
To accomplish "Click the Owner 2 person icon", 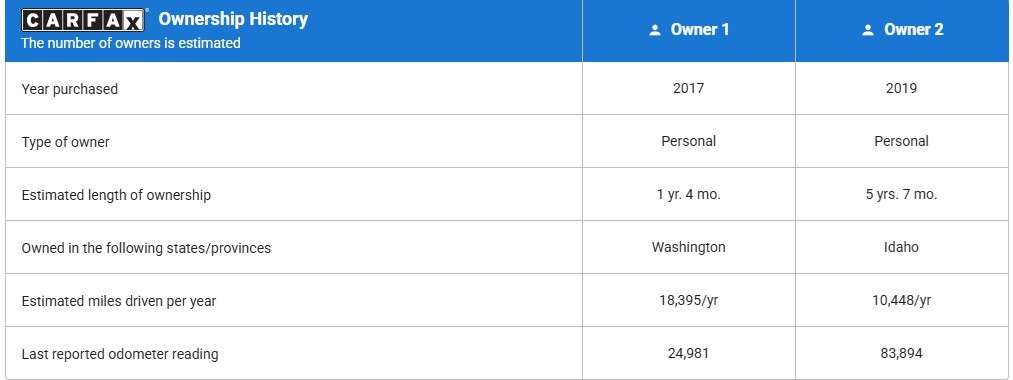I will (868, 30).
